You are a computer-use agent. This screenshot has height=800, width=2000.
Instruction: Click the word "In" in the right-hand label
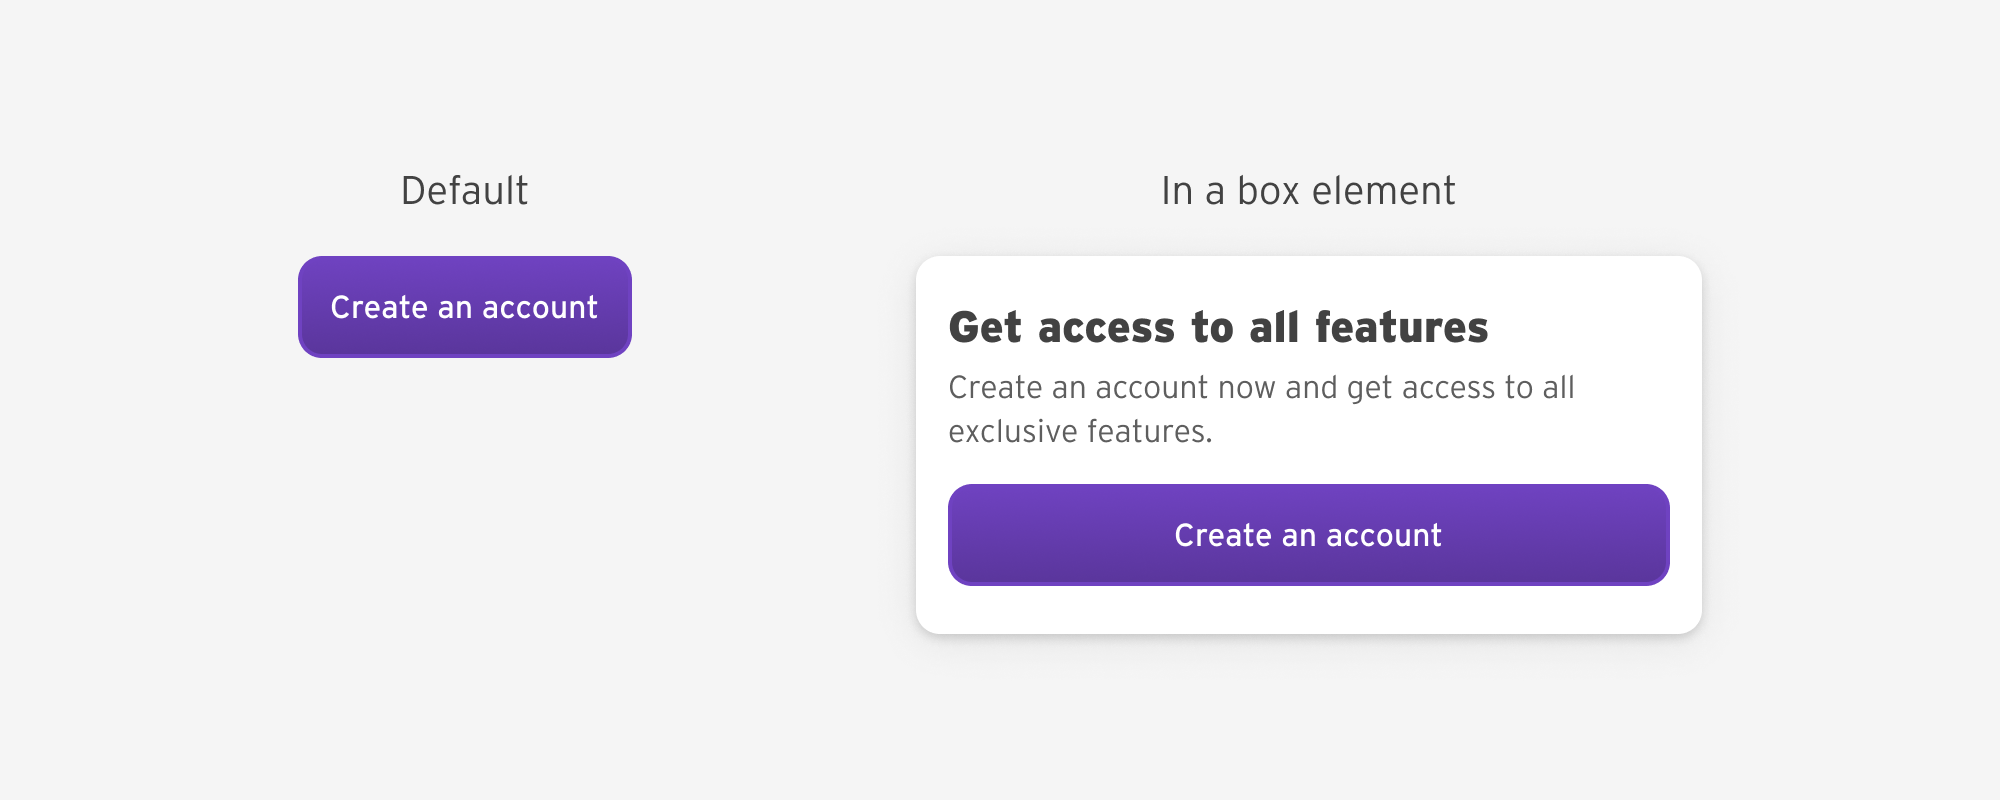click(x=1177, y=191)
